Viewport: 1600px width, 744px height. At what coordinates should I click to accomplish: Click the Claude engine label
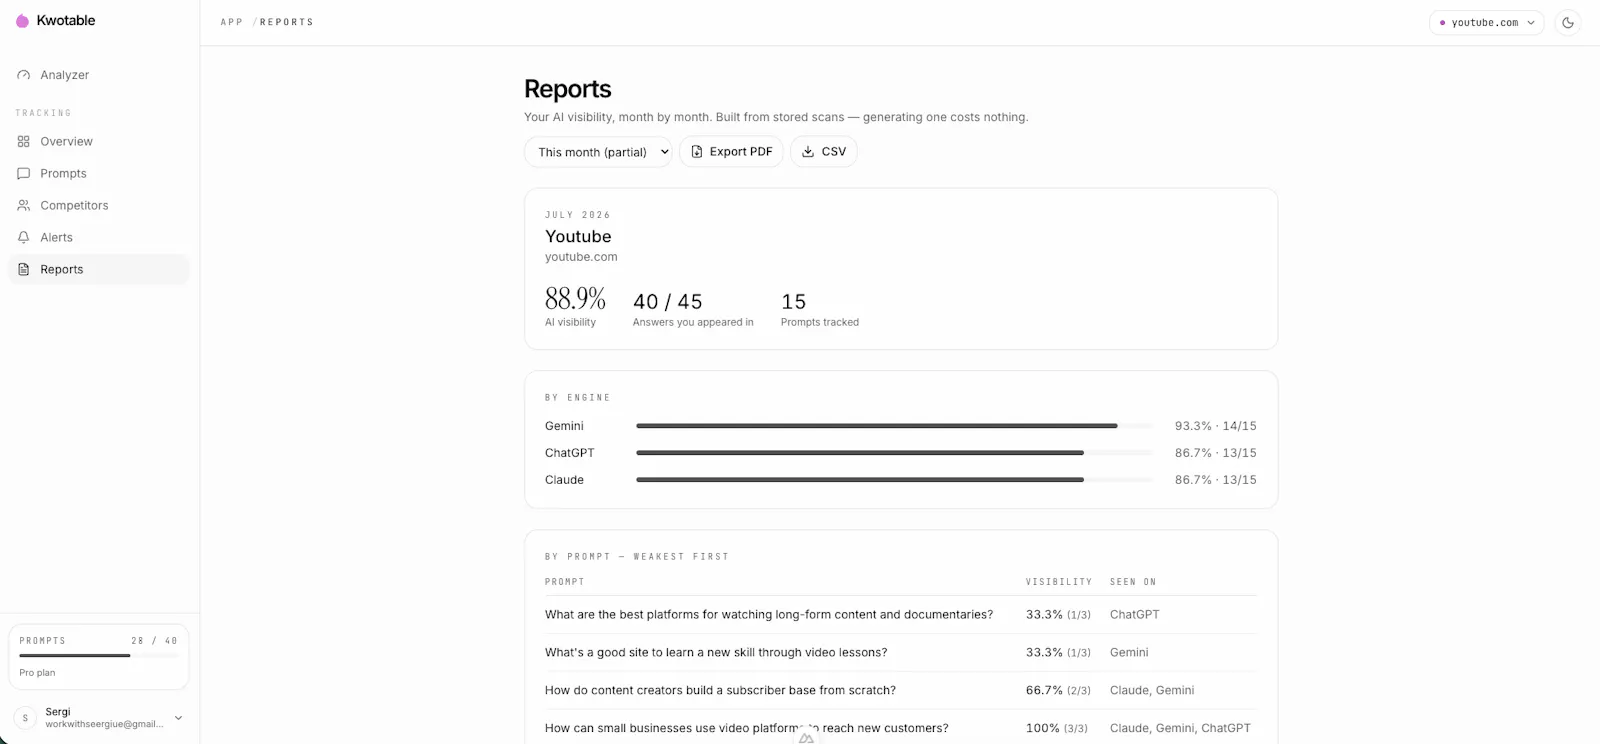point(564,480)
